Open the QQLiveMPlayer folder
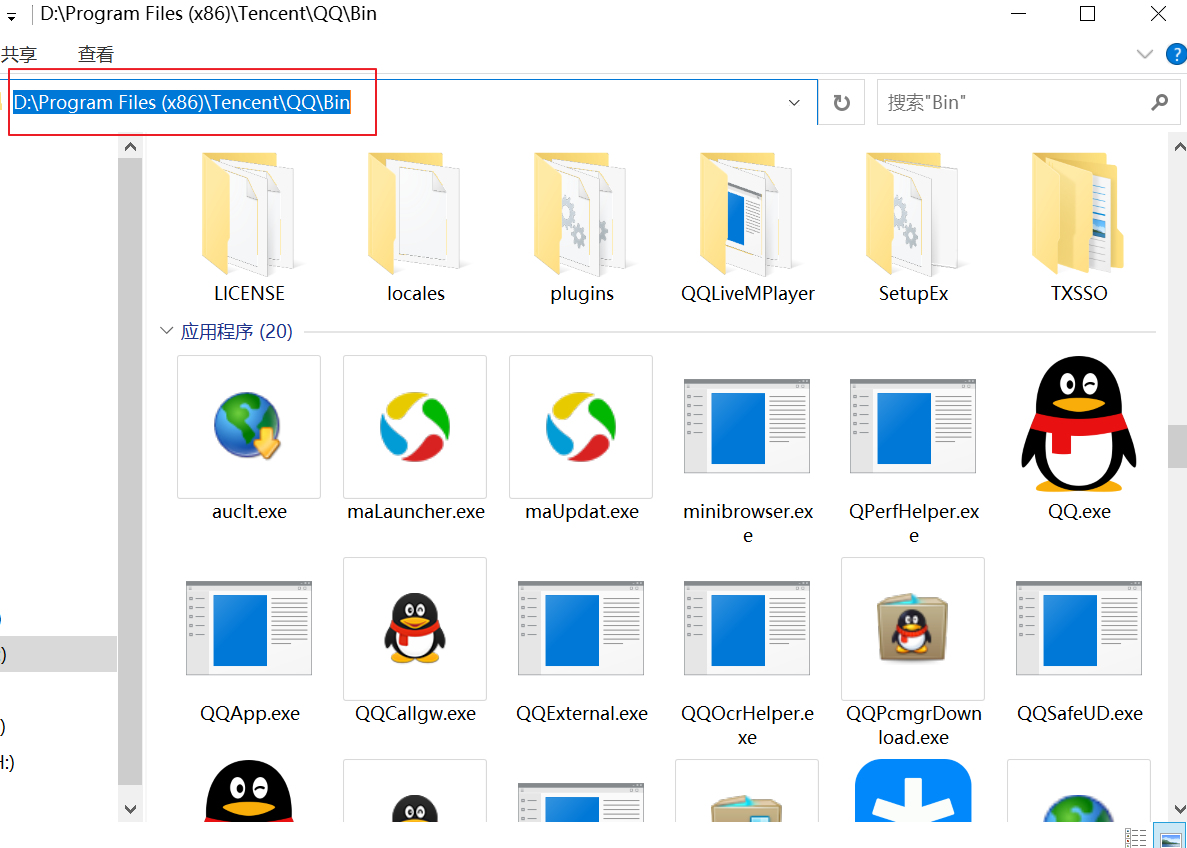 coord(748,215)
